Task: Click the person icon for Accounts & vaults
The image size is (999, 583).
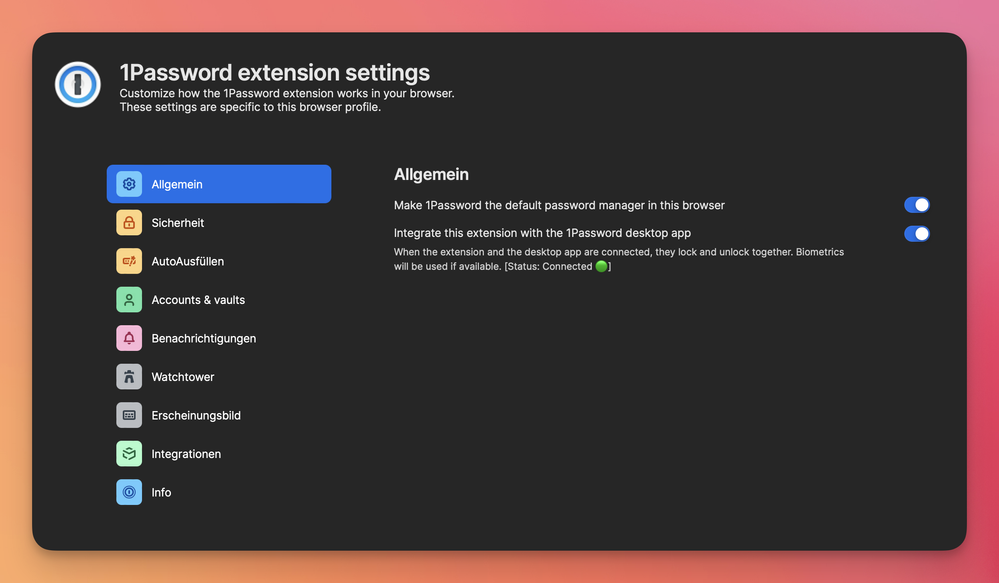Action: click(129, 300)
